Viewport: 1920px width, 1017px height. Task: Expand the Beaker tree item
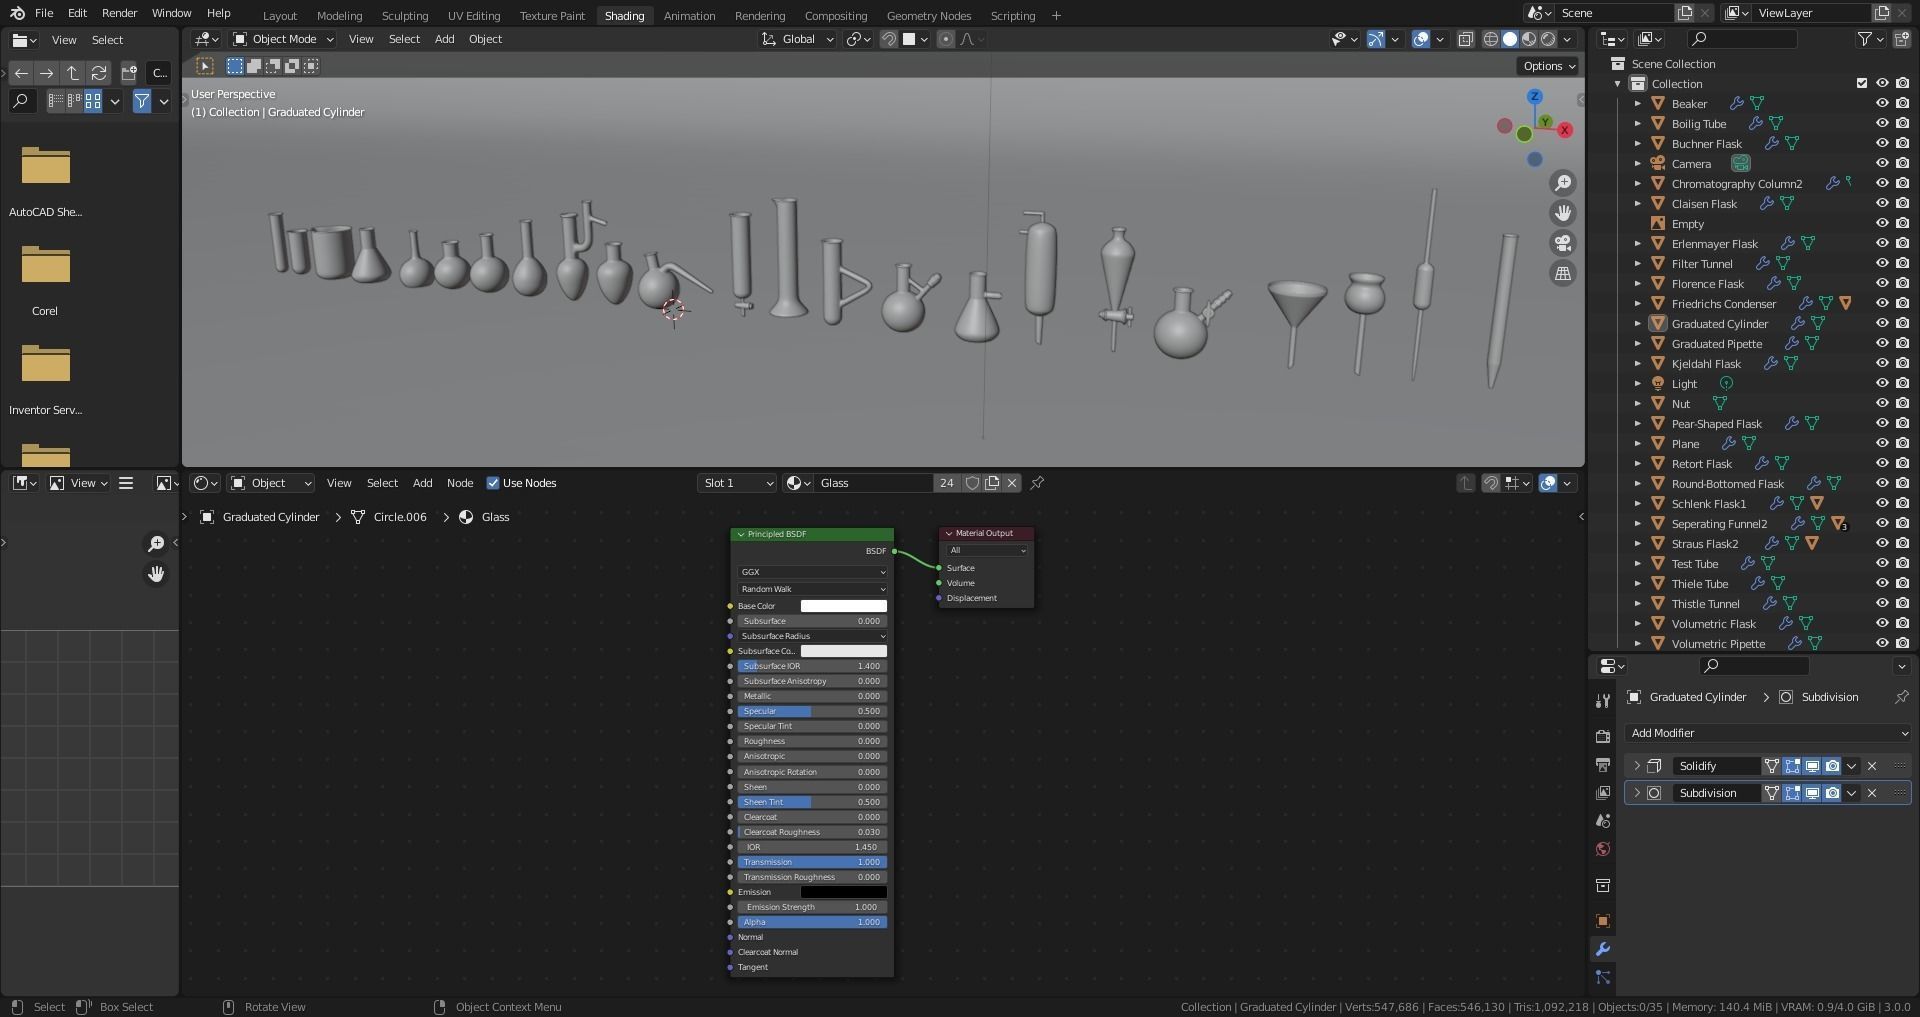[x=1638, y=103]
